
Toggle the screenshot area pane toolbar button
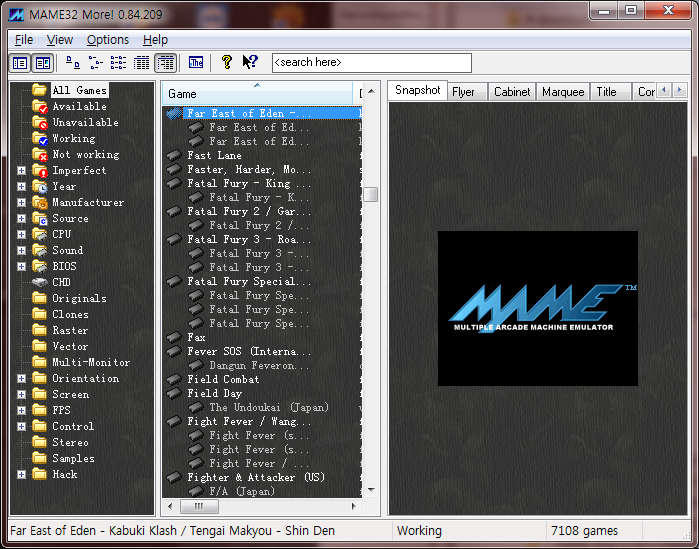(43, 63)
